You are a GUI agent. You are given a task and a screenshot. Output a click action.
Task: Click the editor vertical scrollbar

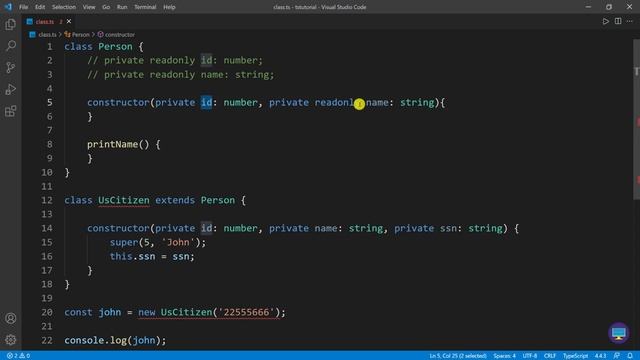pos(636,119)
